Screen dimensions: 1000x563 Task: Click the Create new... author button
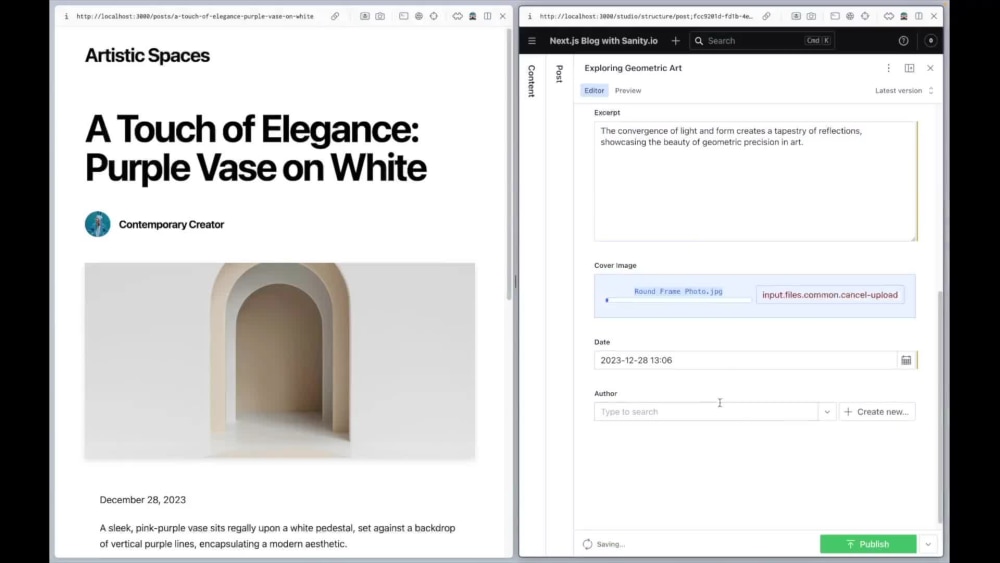877,412
